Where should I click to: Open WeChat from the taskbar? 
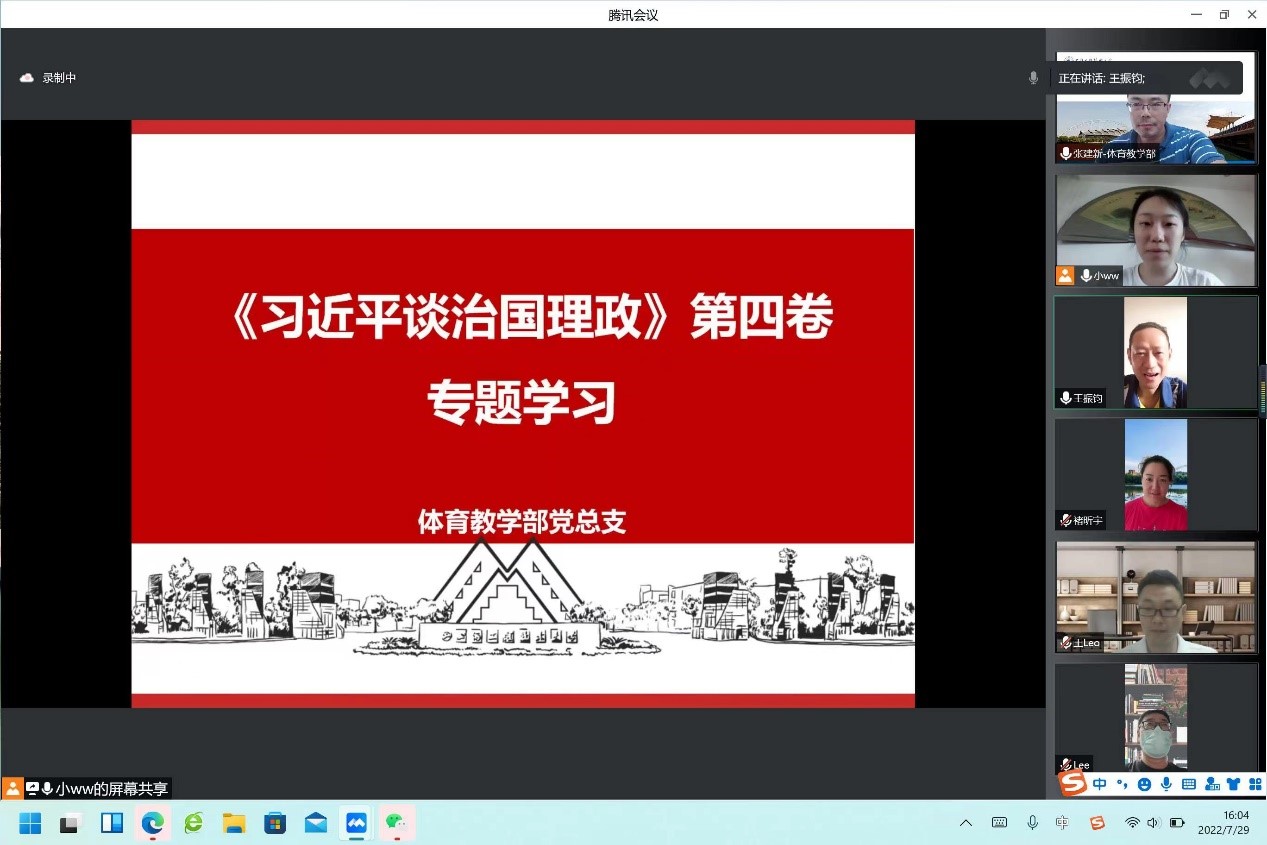pyautogui.click(x=397, y=823)
